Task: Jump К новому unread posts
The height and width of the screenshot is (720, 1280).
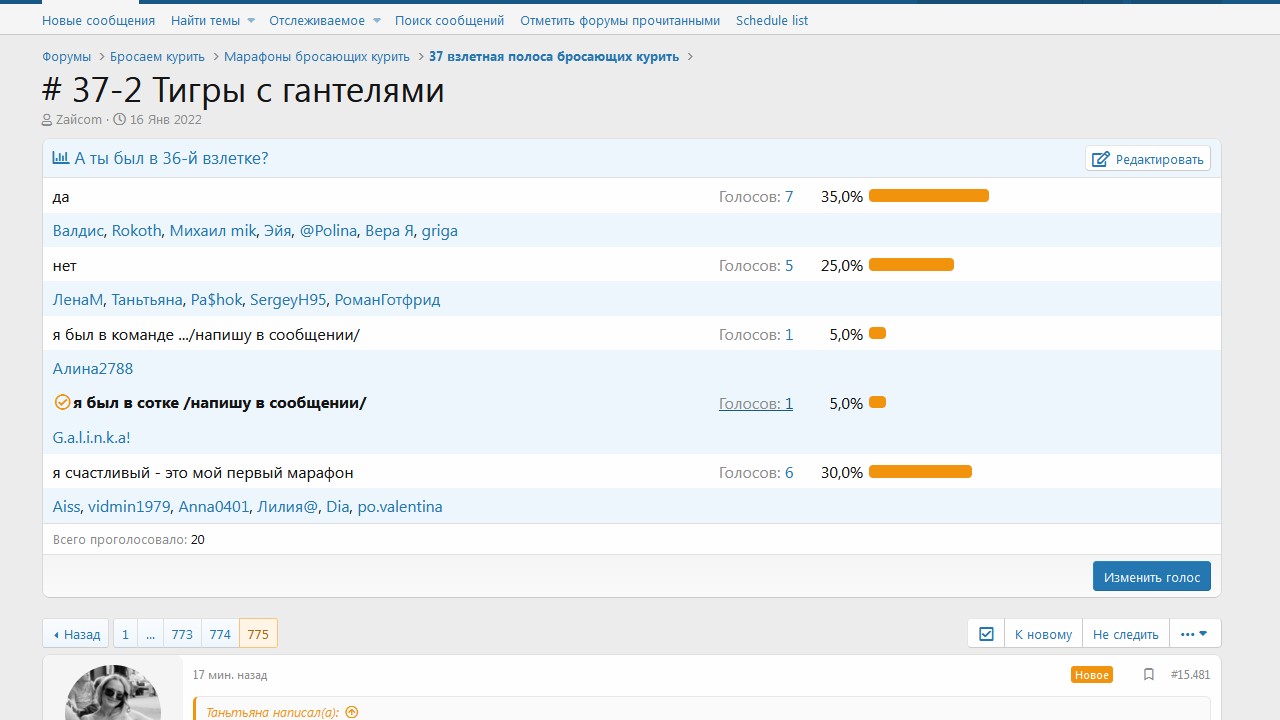Action: point(1043,634)
